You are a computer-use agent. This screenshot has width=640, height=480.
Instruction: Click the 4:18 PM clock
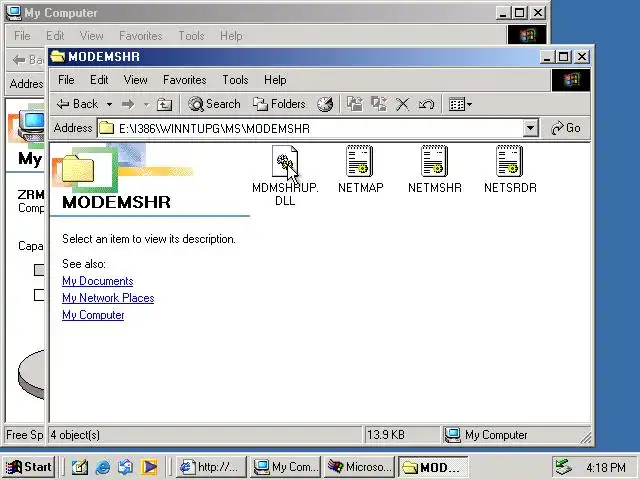pos(606,467)
